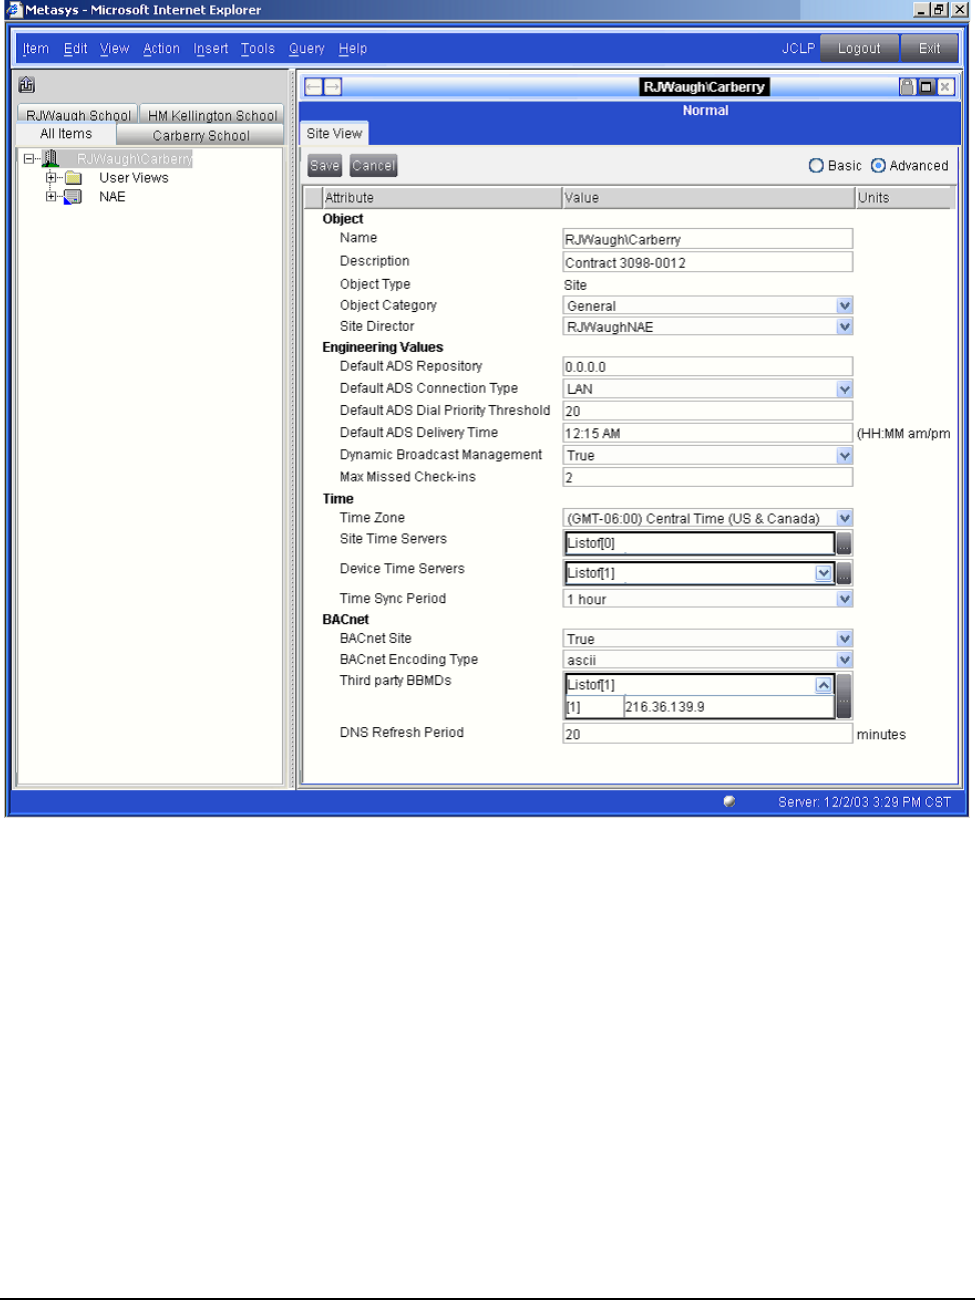Select the User Views tree item

click(x=133, y=178)
